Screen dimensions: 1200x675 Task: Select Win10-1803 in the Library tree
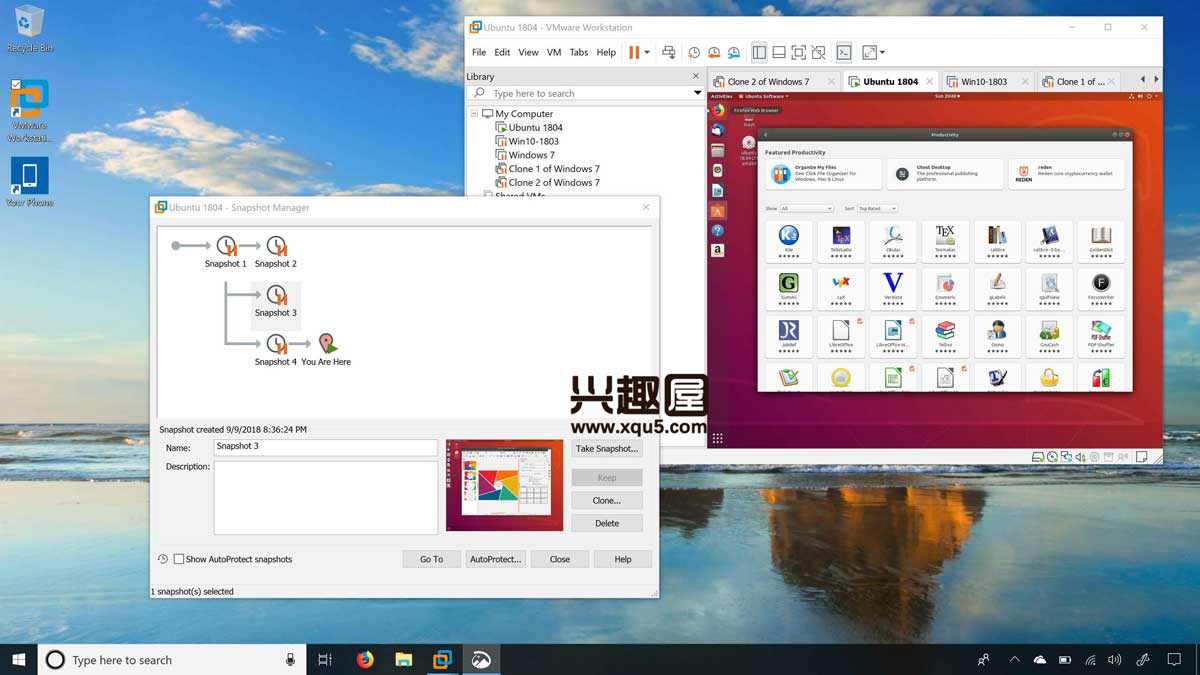point(527,141)
